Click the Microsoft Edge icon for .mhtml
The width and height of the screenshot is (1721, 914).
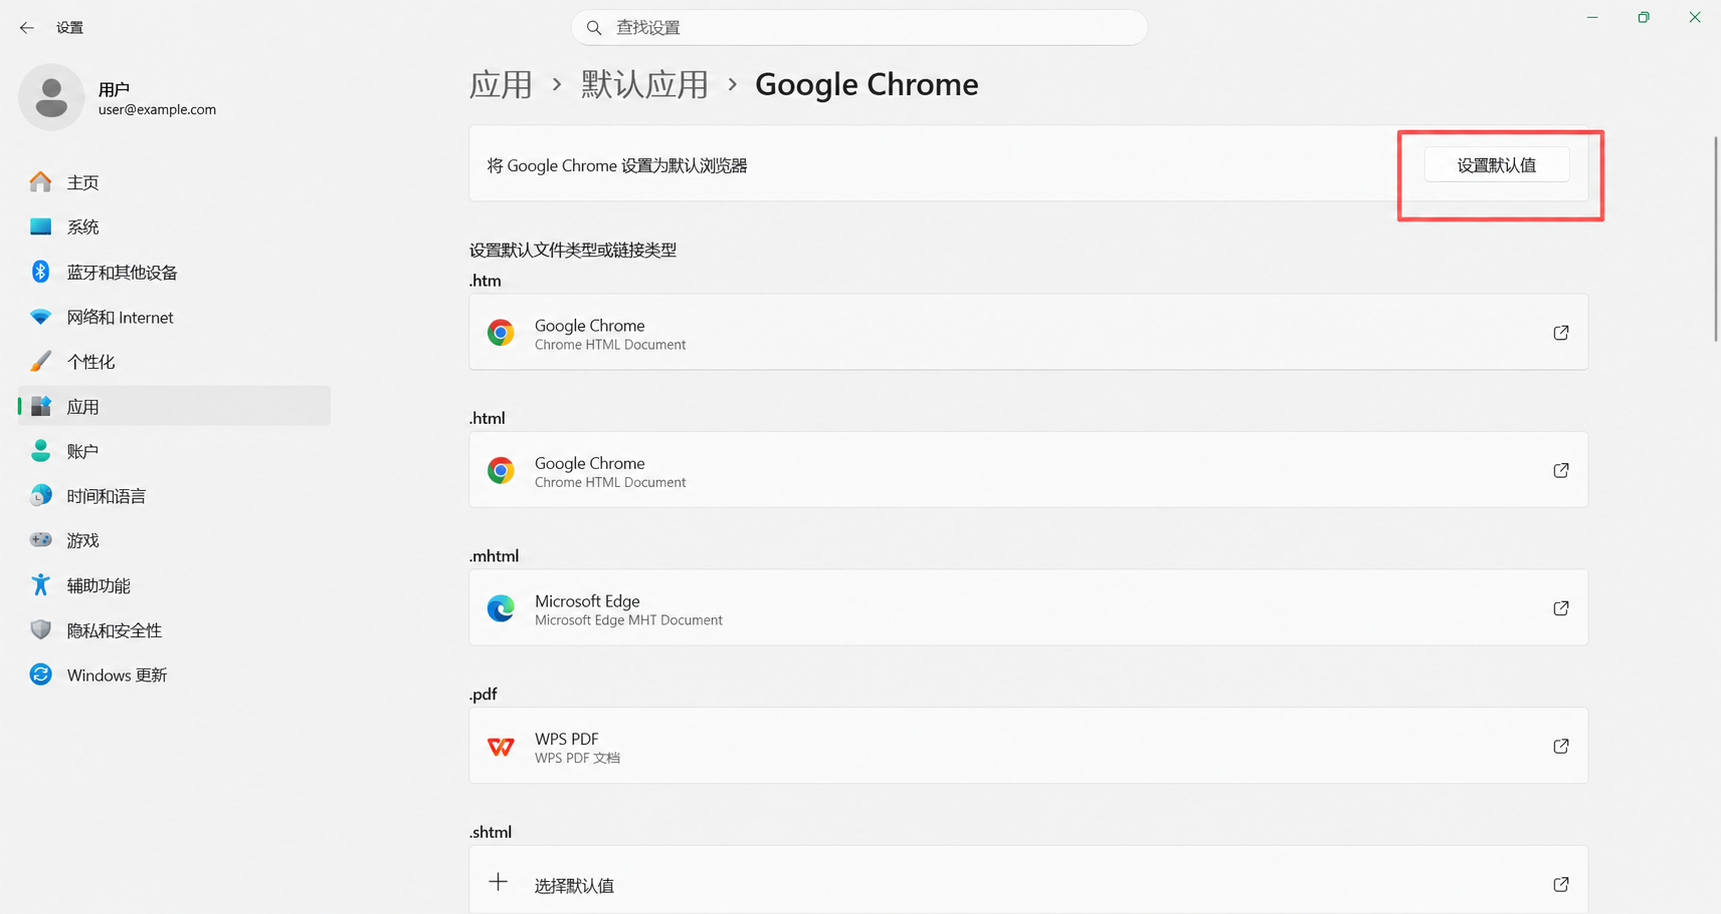point(501,608)
